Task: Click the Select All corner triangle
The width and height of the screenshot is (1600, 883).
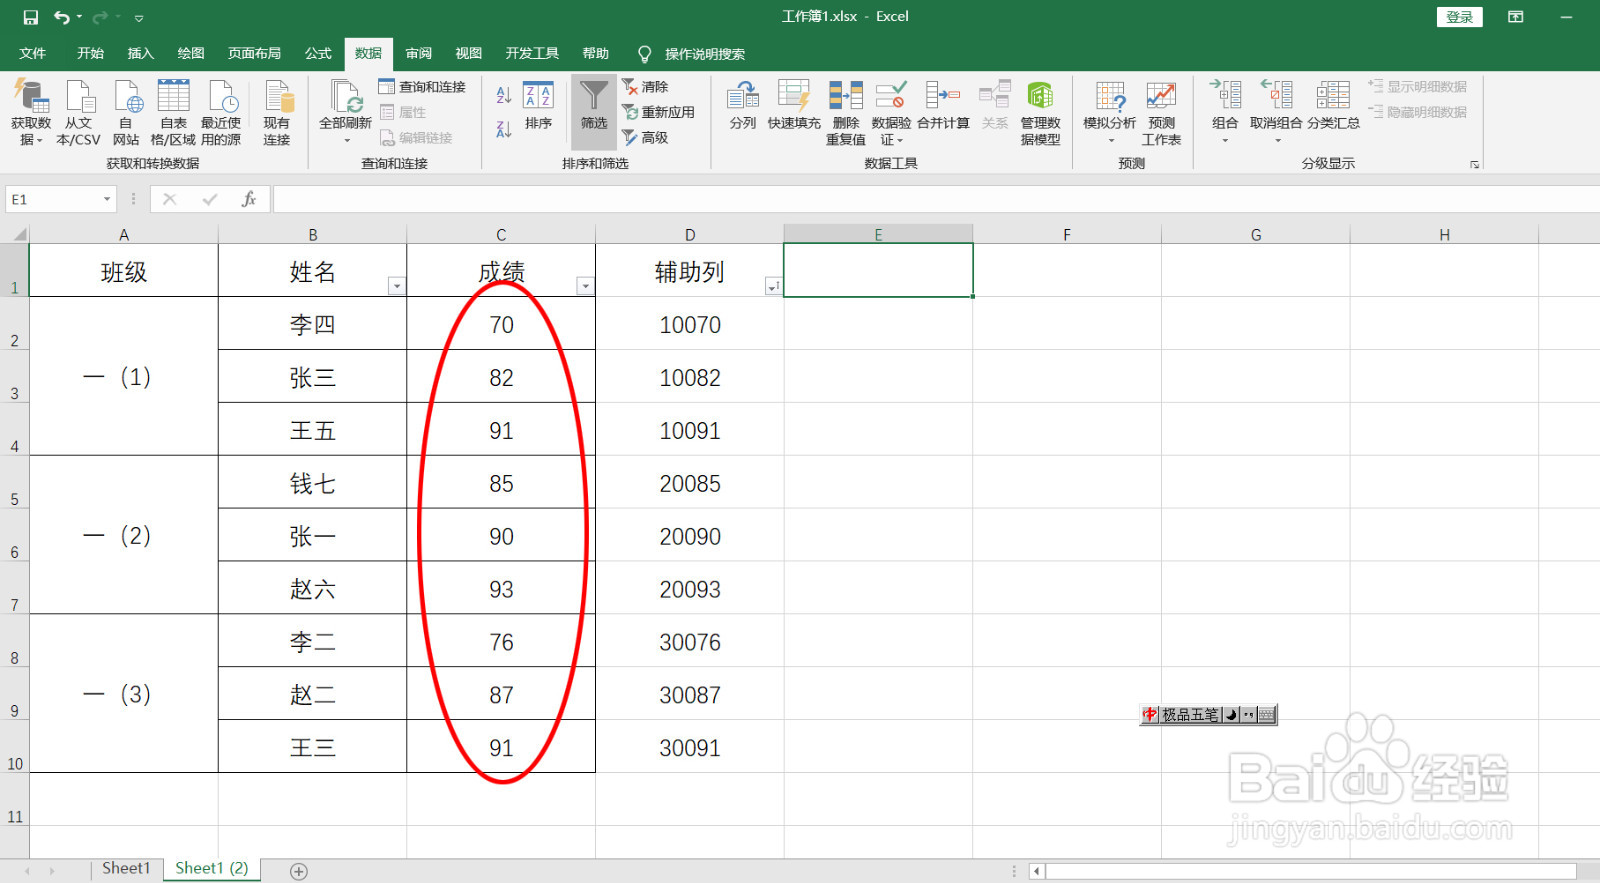Action: [18, 235]
